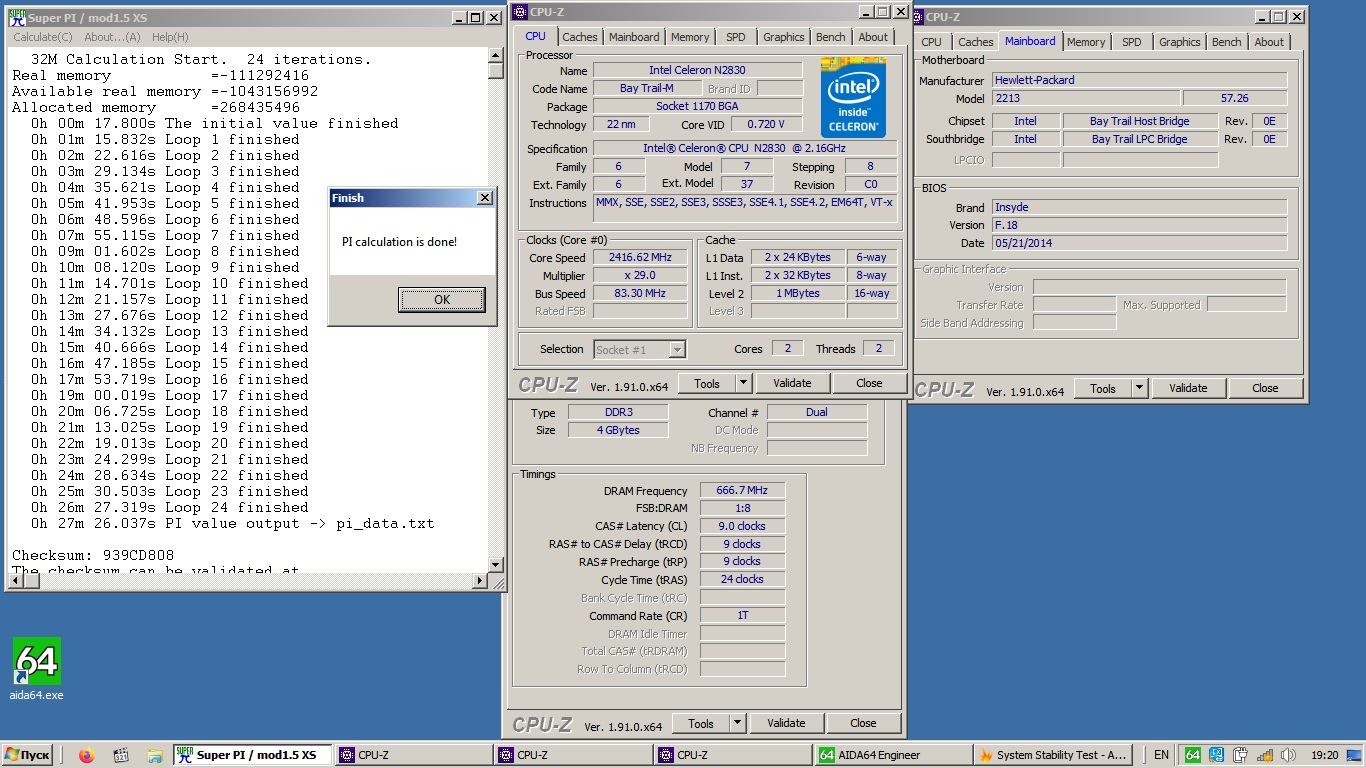Select the Mainboard tab in the front CPU-Z window

coord(634,37)
